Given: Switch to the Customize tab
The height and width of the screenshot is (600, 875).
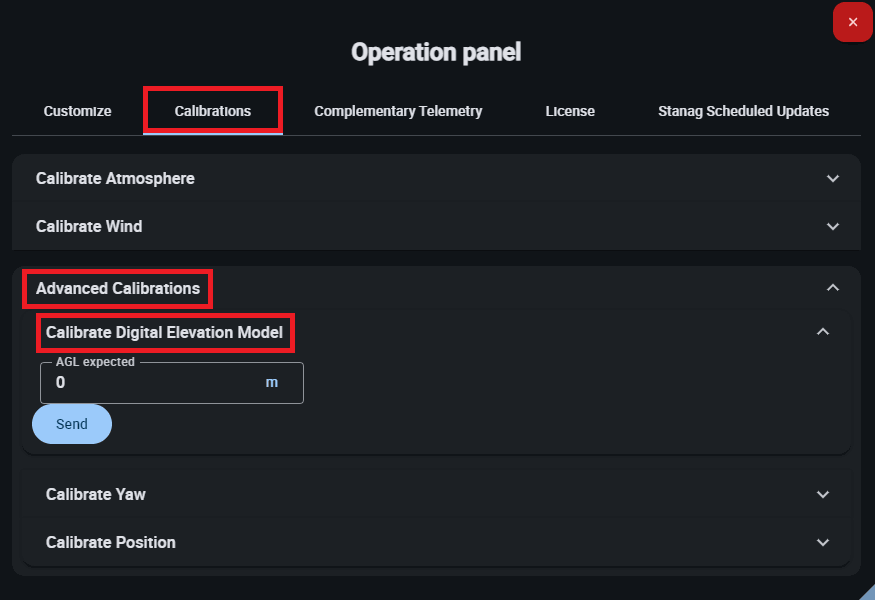Looking at the screenshot, I should click(x=77, y=111).
